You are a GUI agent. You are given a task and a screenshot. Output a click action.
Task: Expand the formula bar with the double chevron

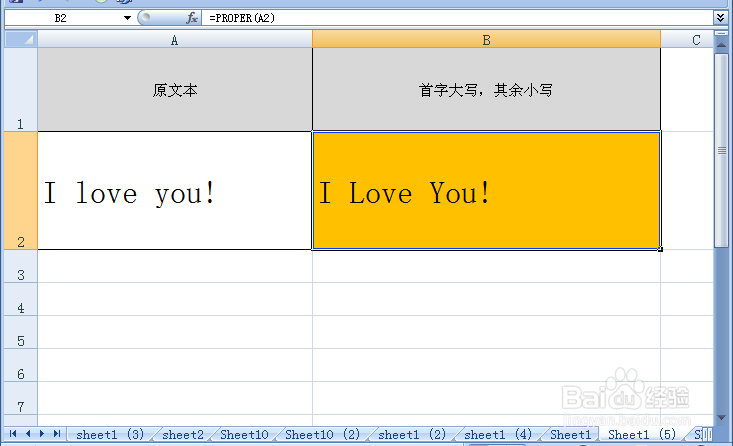pyautogui.click(x=720, y=18)
